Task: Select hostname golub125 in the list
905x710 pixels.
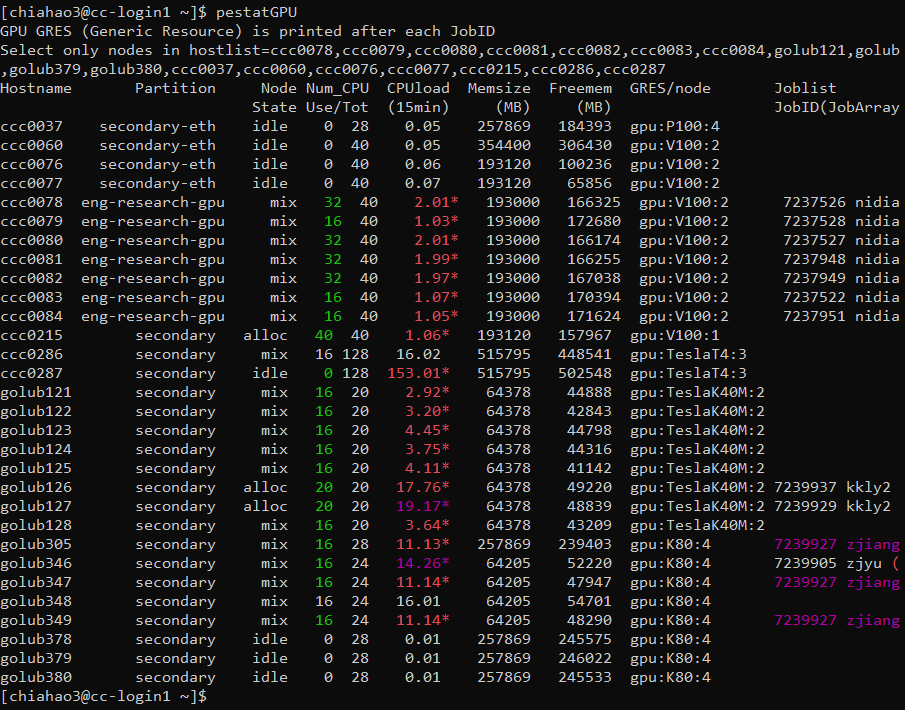Action: coord(37,468)
